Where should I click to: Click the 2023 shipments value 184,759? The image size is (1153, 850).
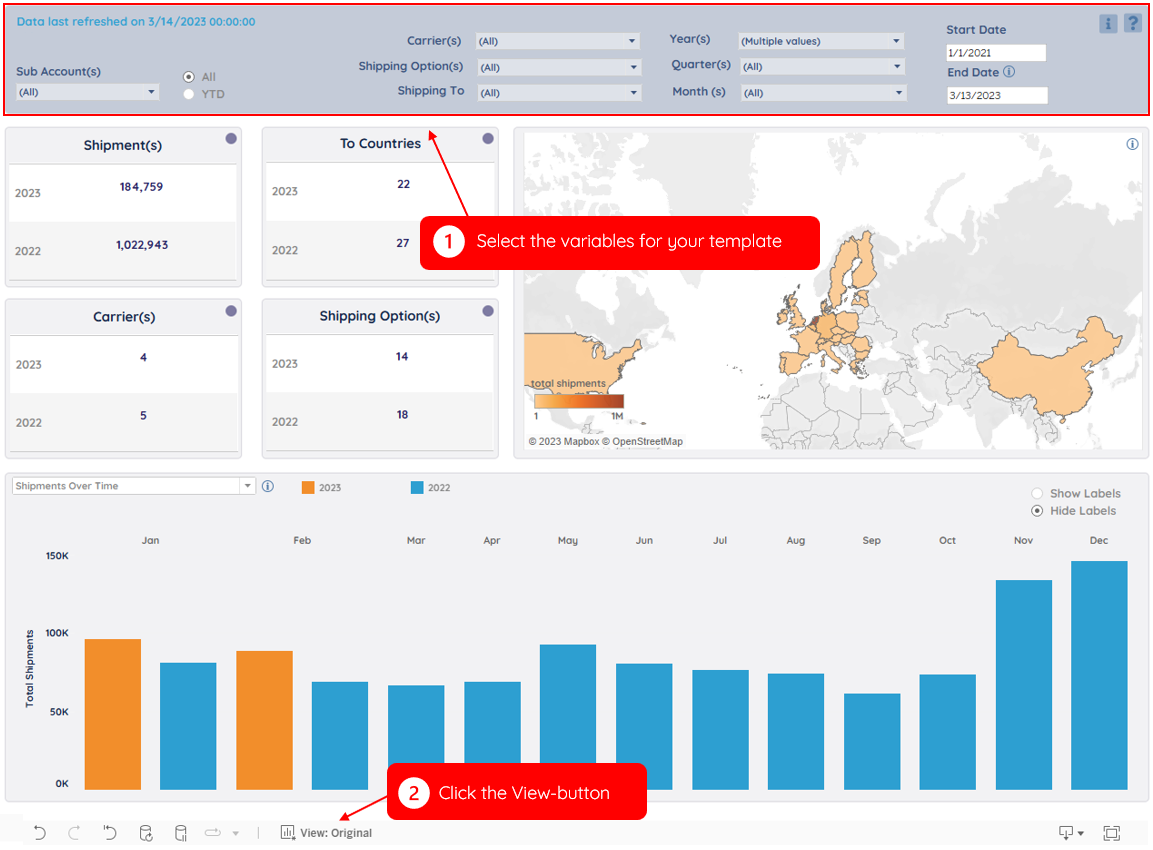pyautogui.click(x=141, y=187)
